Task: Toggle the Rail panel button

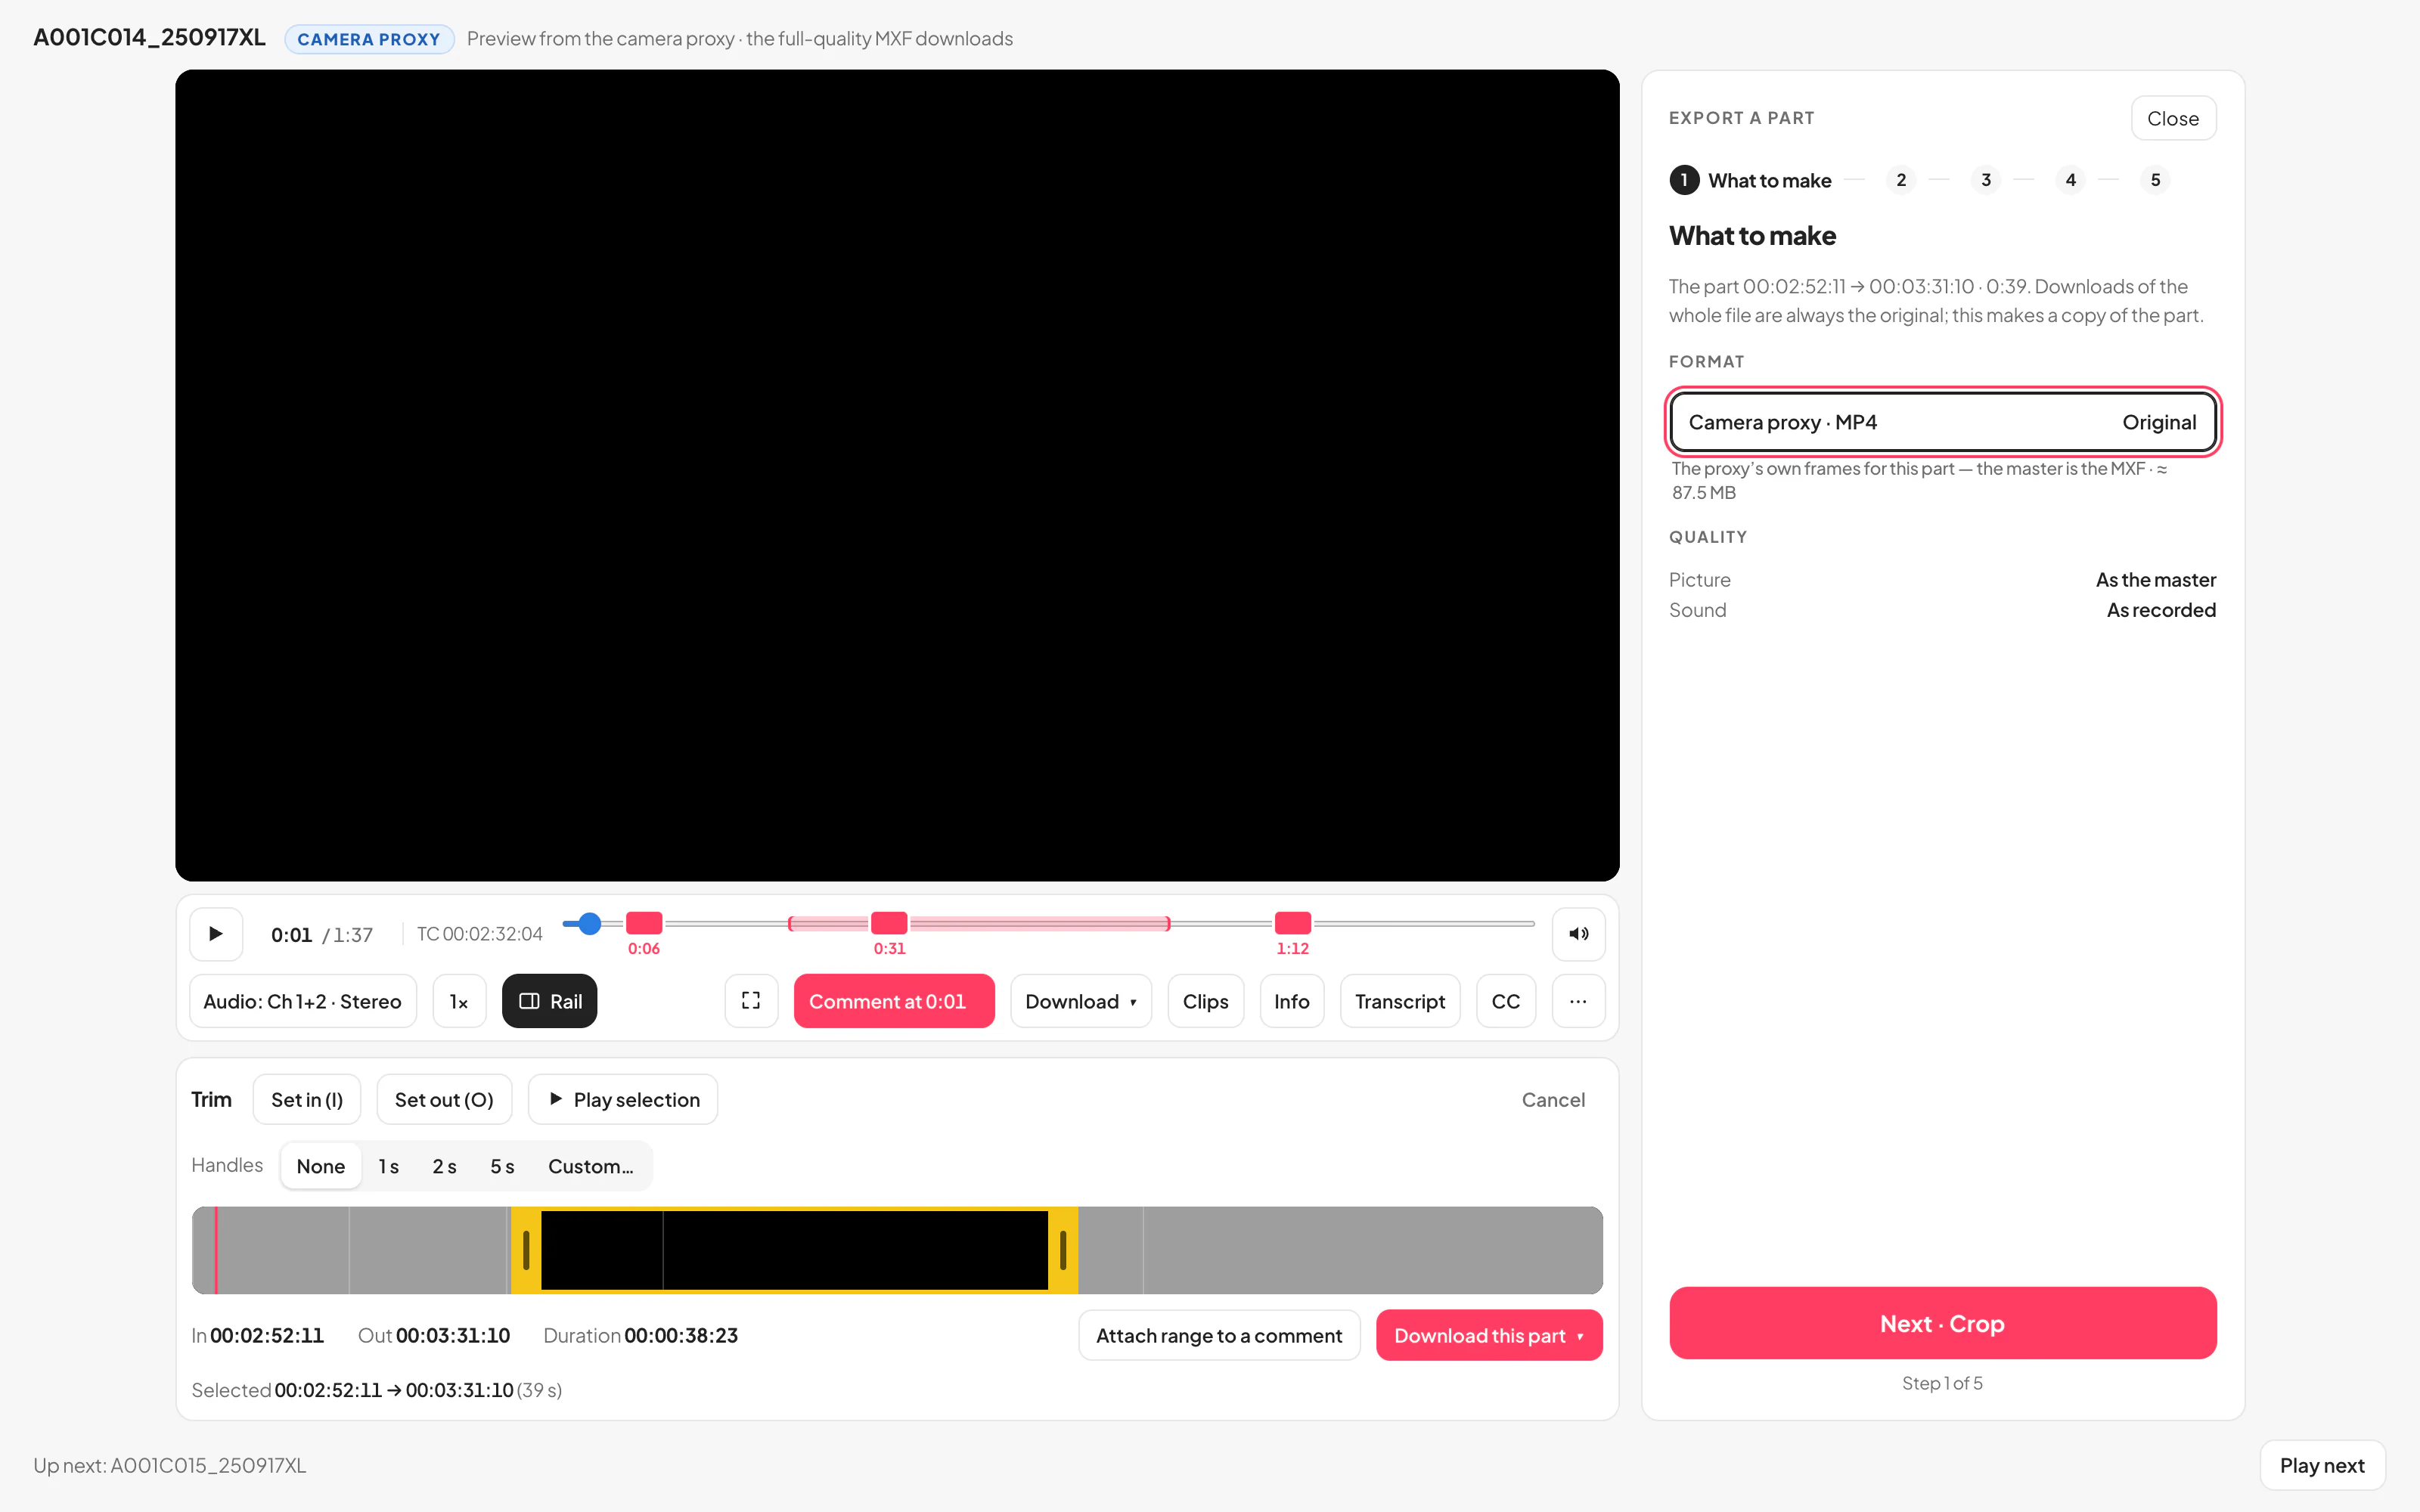Action: tap(550, 1001)
